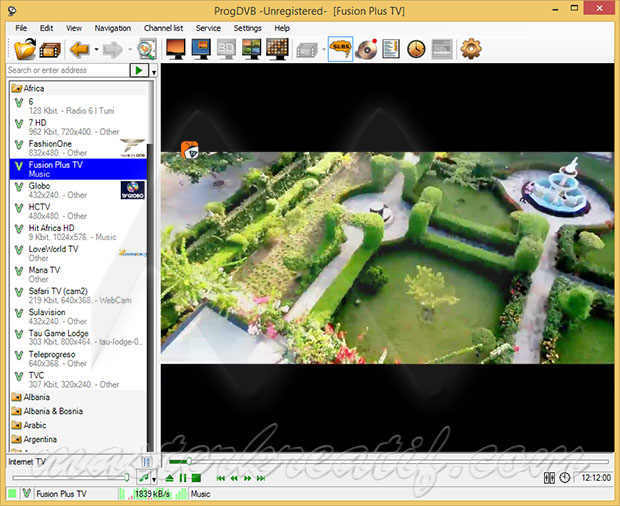
Task: Stop playback with the green stop button
Action: 196,478
